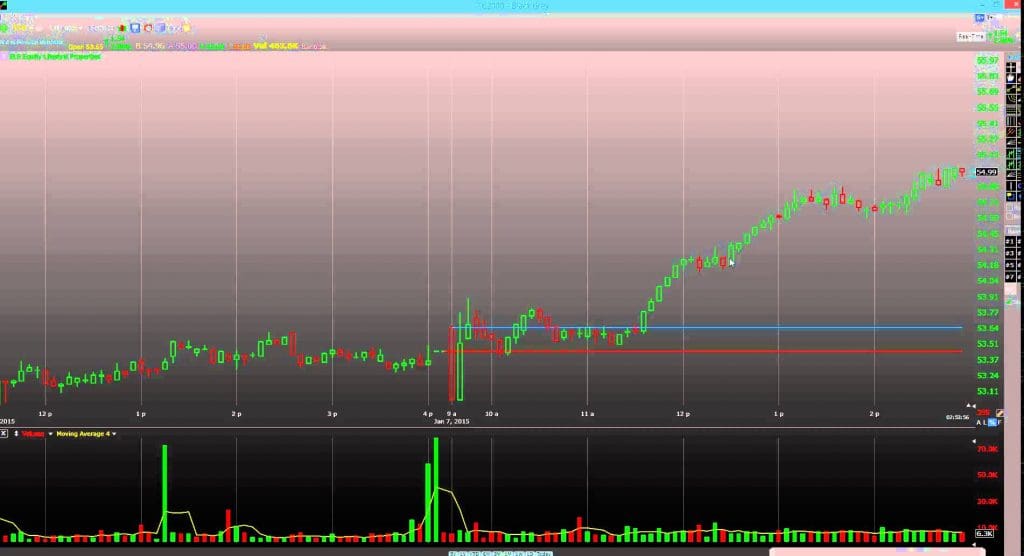Open the Volume indicator dropdown
The height and width of the screenshot is (556, 1024).
(x=50, y=434)
